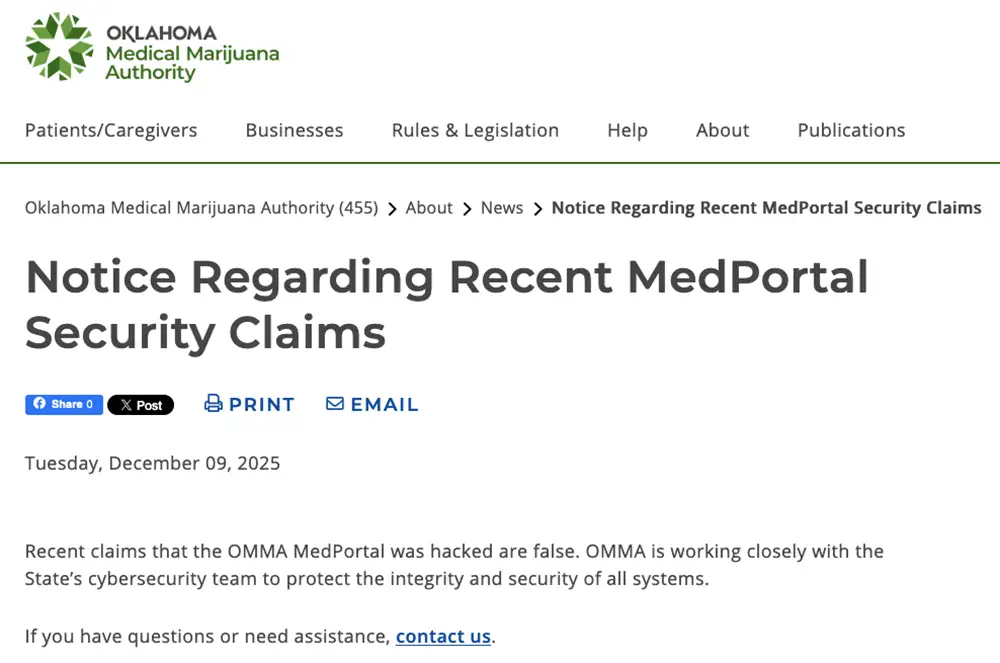Viewport: 1000px width, 663px height.
Task: Open the About navigation menu
Action: pyautogui.click(x=722, y=130)
